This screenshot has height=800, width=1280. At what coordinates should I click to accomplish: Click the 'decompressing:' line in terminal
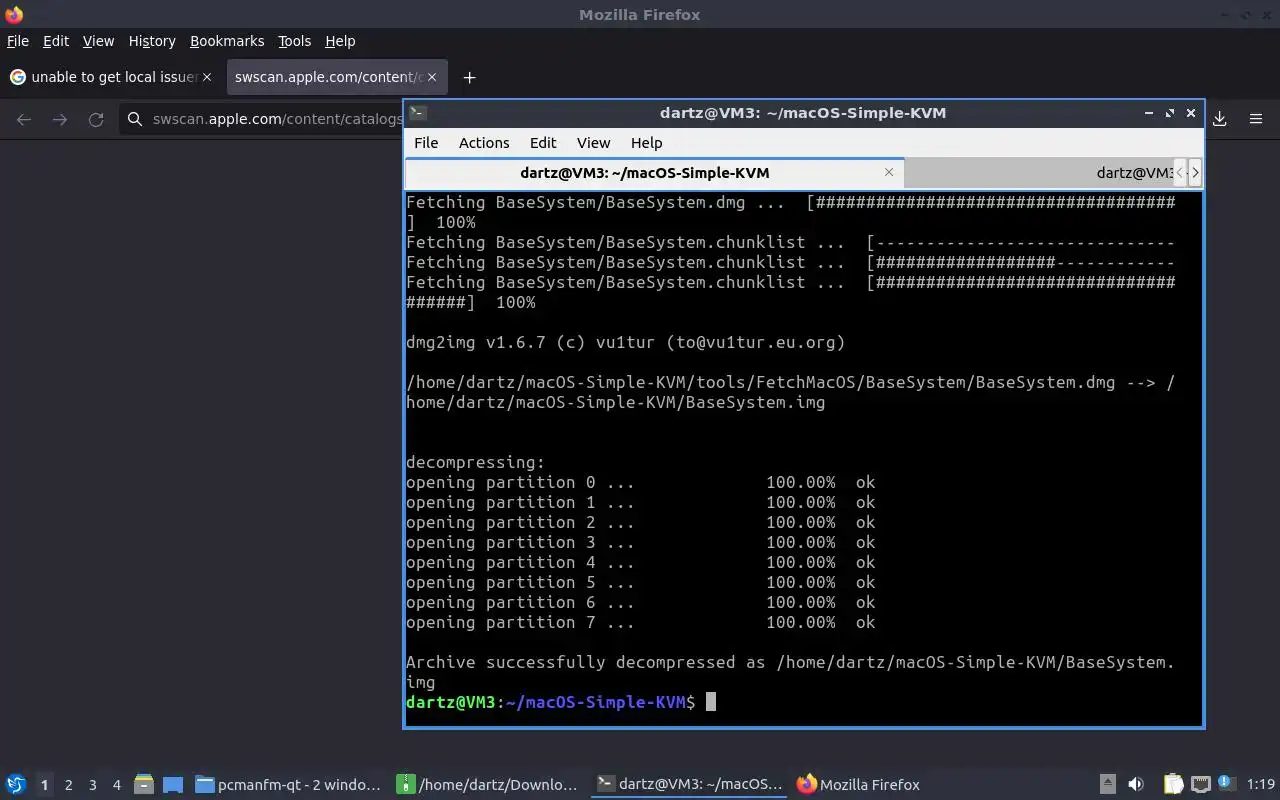coord(476,462)
